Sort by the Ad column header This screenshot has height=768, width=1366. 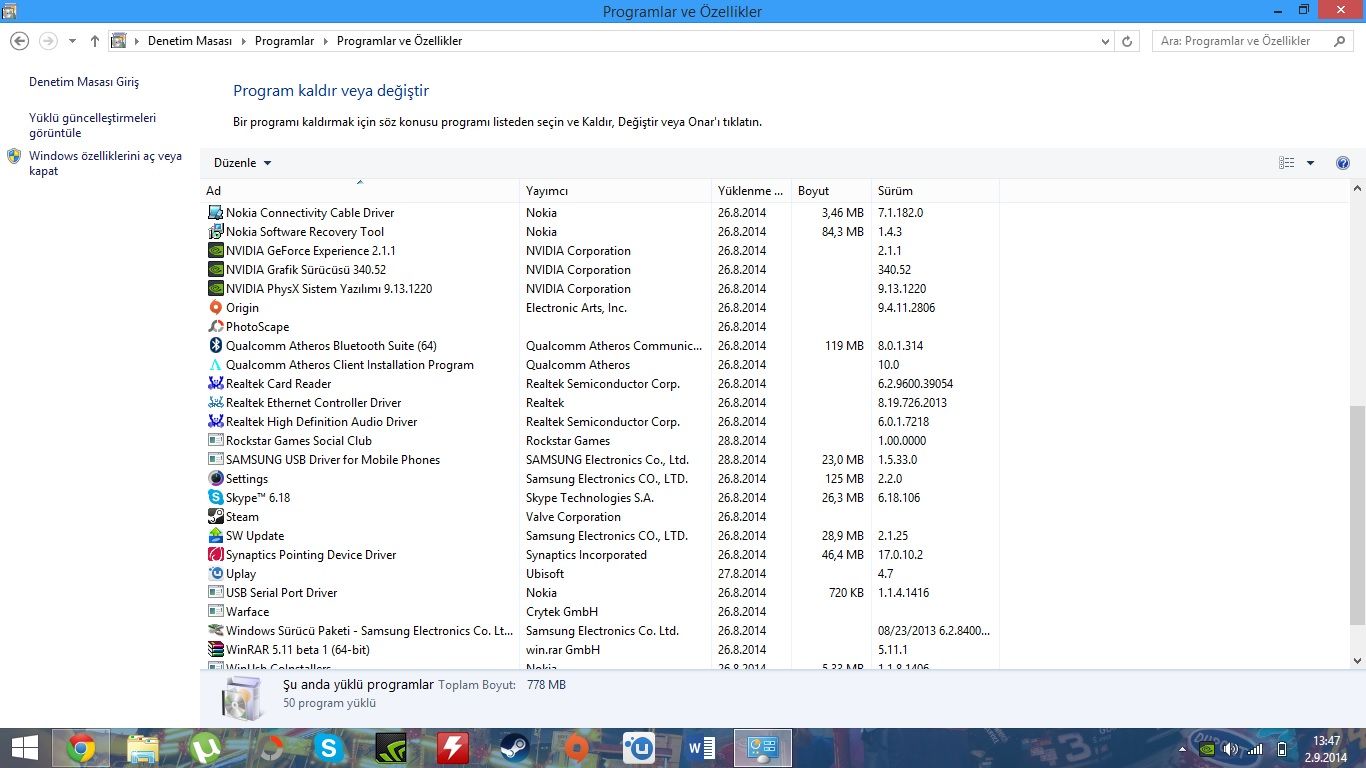tap(360, 191)
